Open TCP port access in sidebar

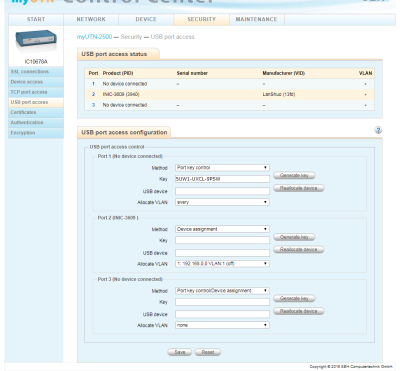(36, 92)
